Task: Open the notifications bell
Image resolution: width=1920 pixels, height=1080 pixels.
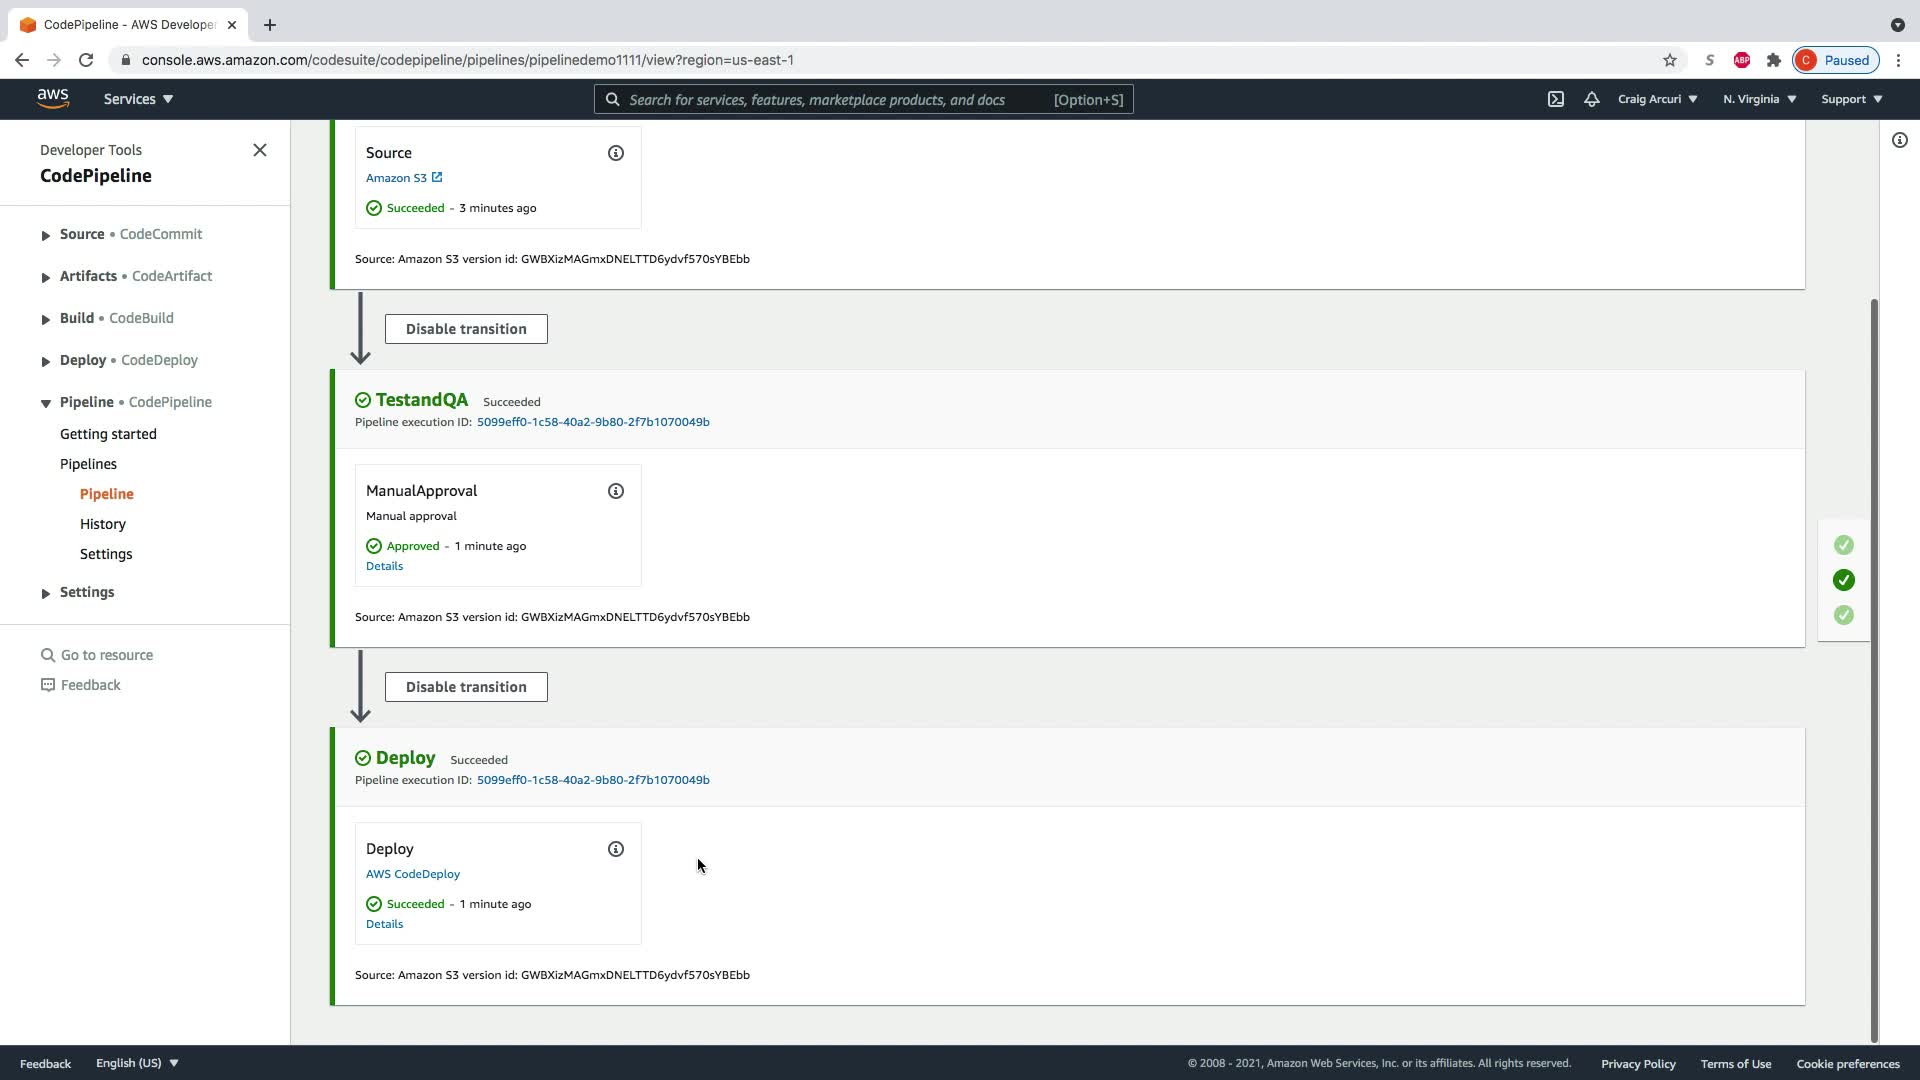Action: tap(1591, 99)
